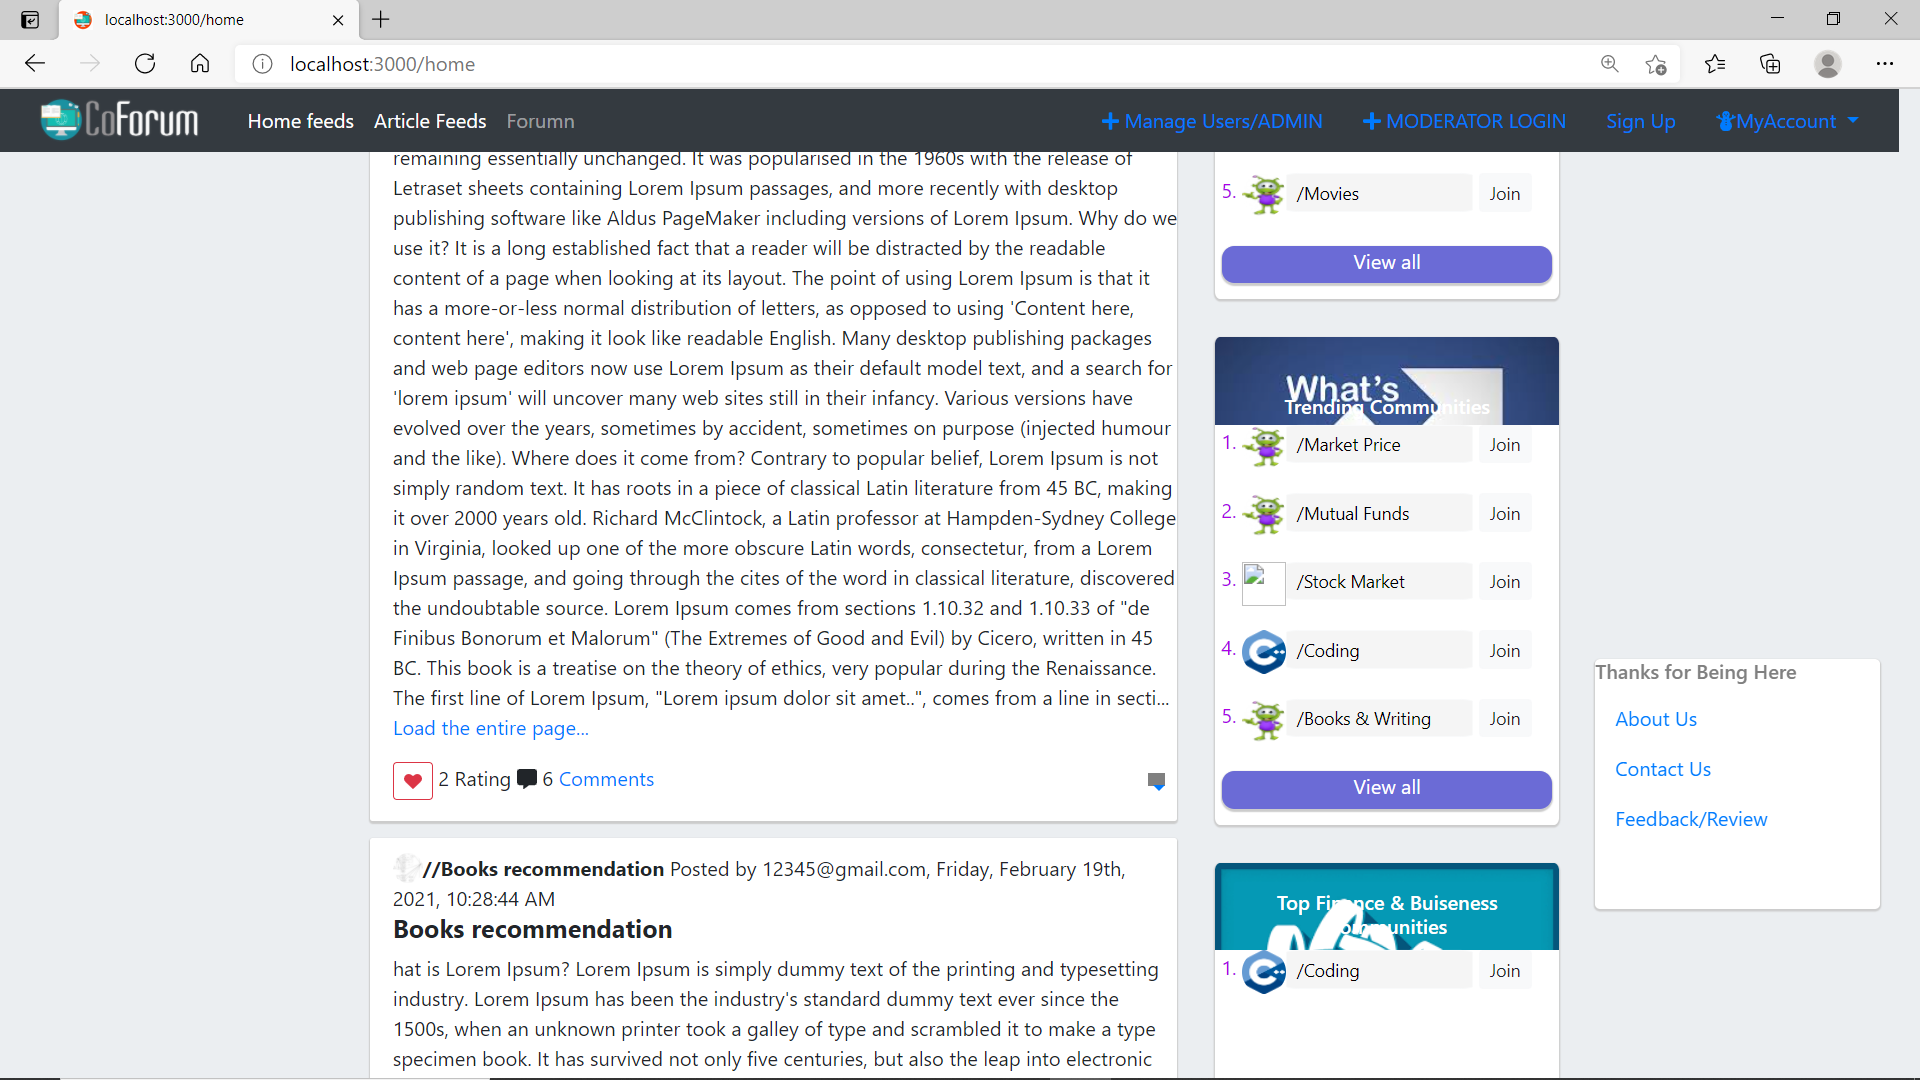Join the /Stock Market community
The width and height of the screenshot is (1920, 1080).
[x=1505, y=581]
